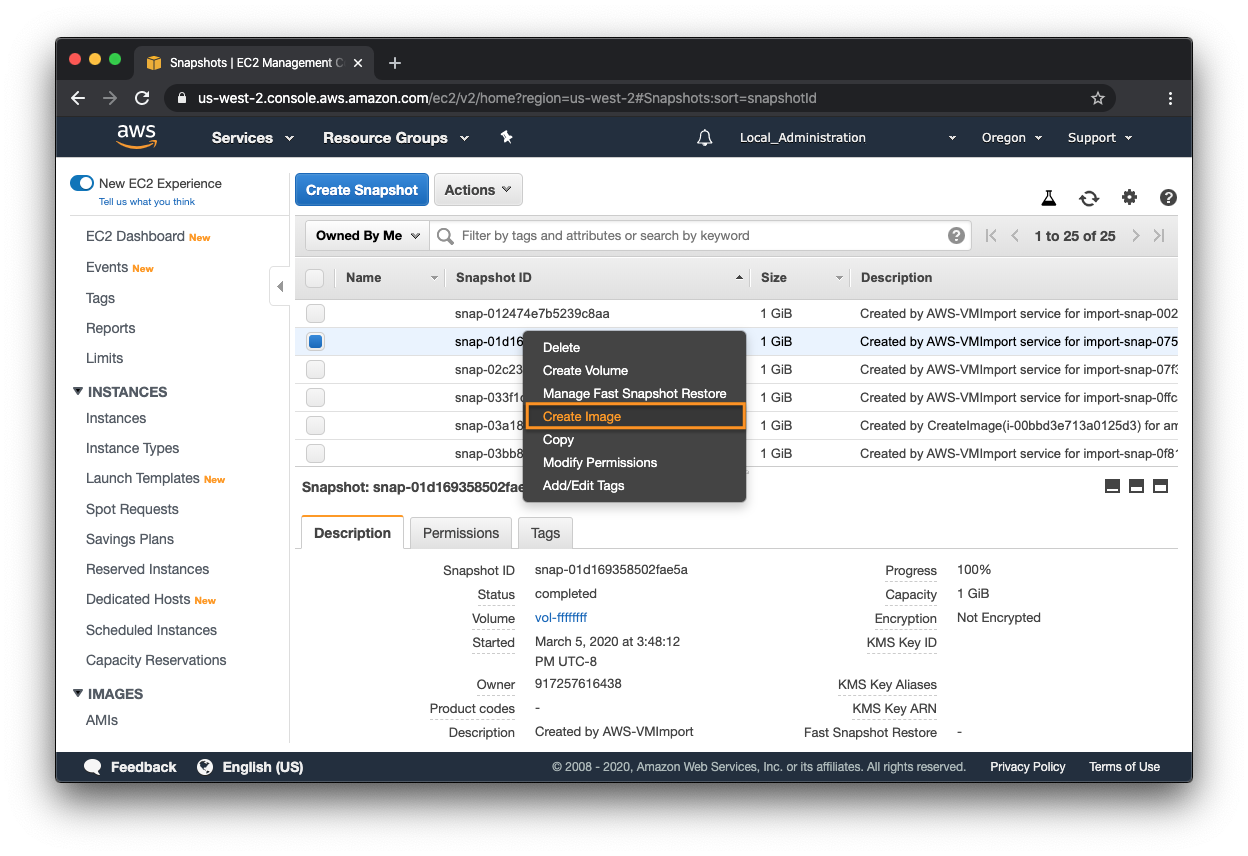
Task: Open the Local_Administration account menu
Action: [848, 138]
